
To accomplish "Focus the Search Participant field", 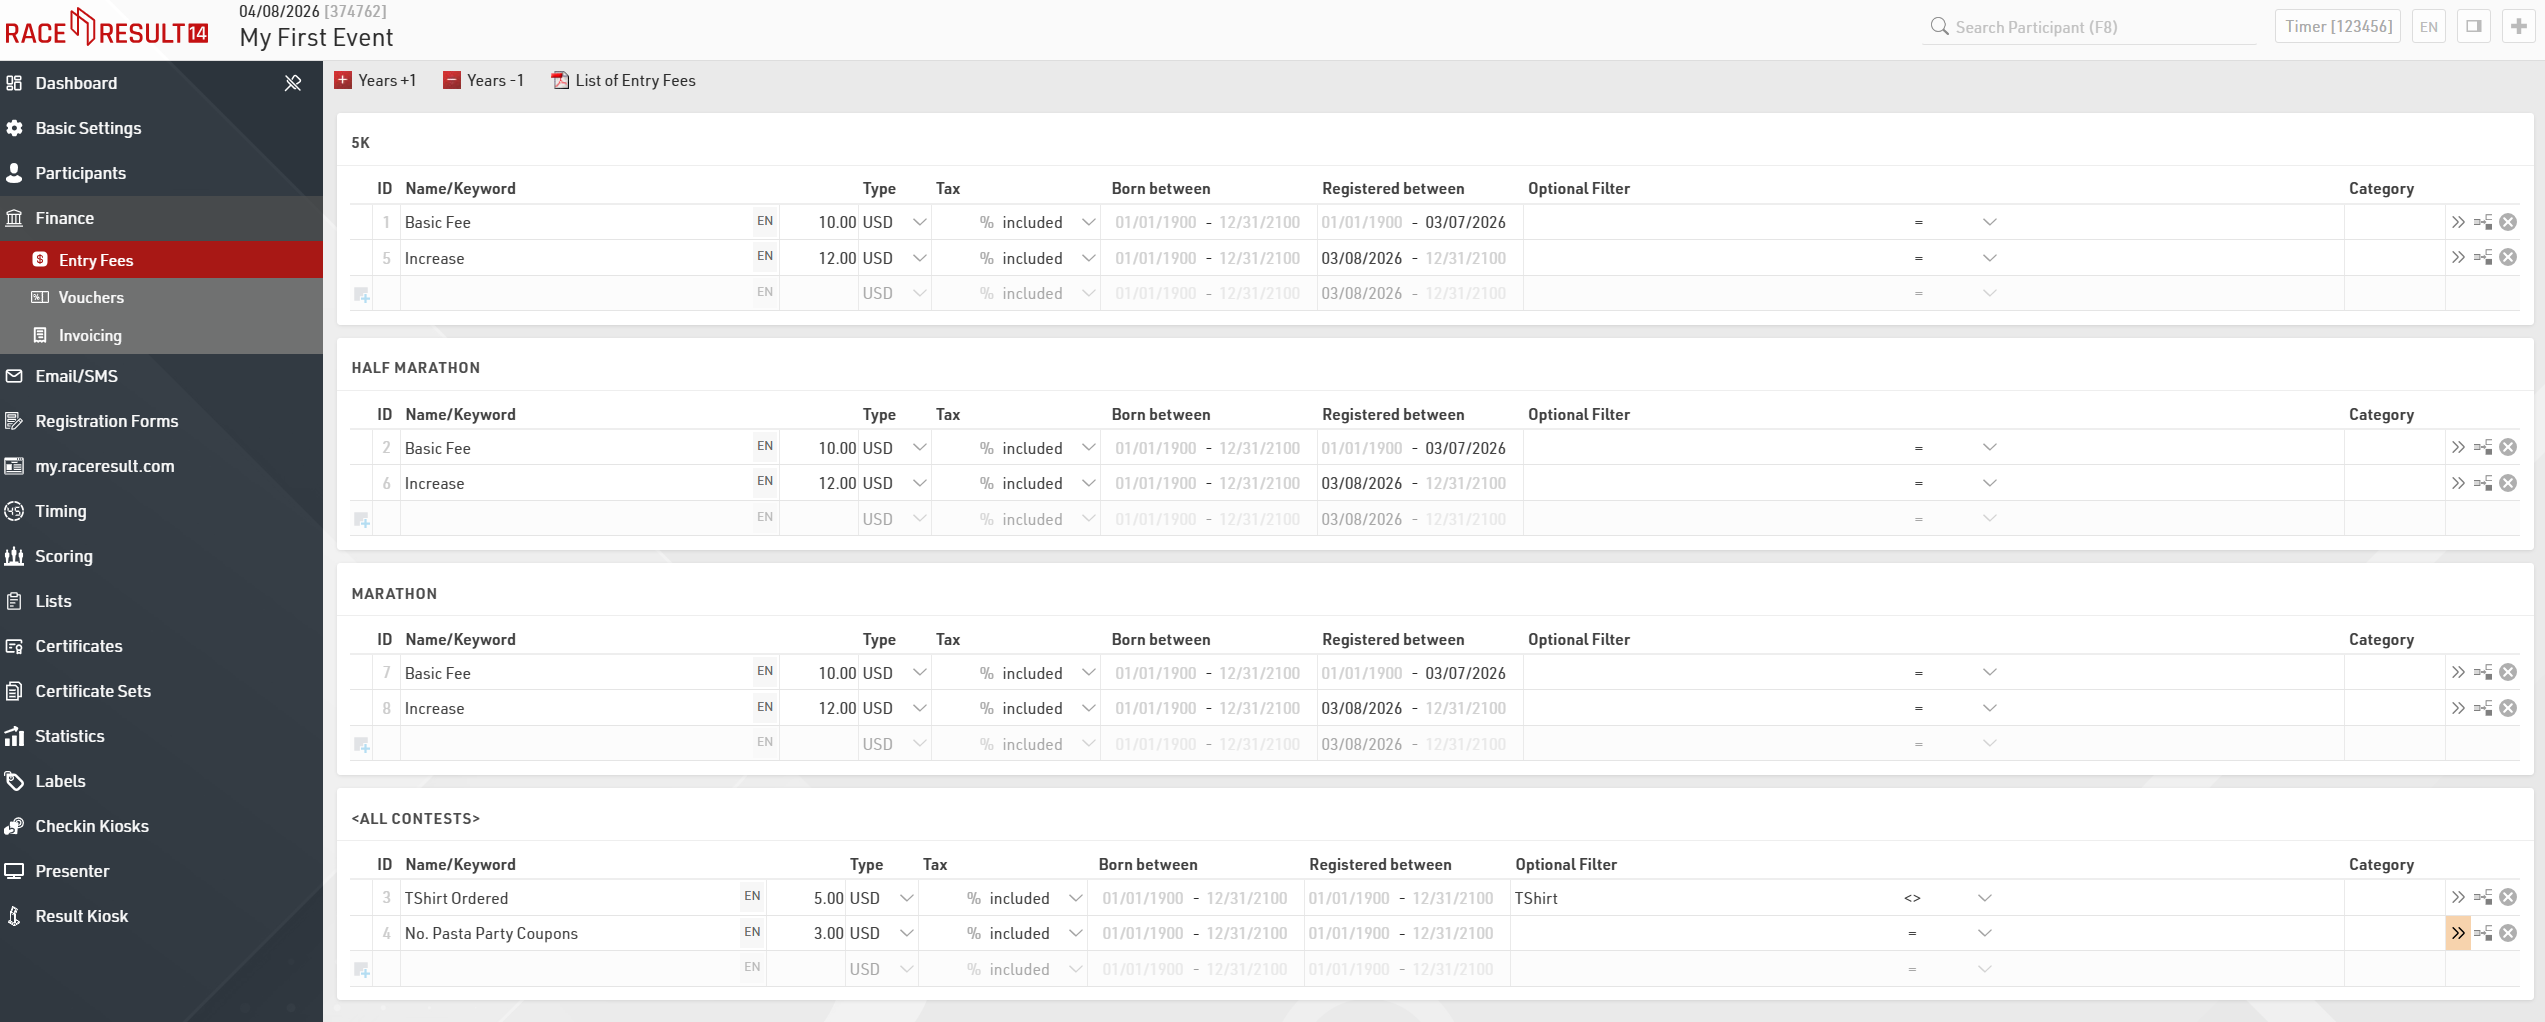I will pos(2090,27).
